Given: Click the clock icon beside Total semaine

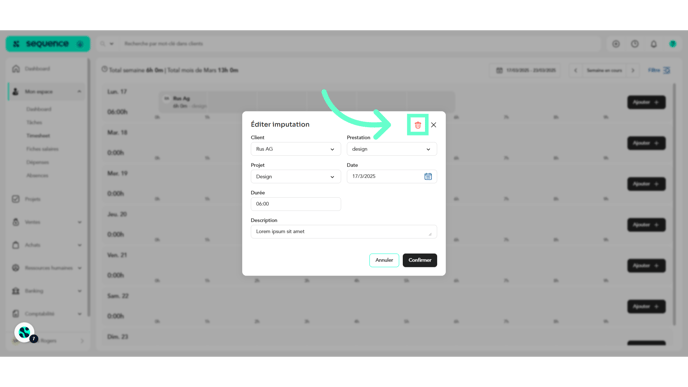Looking at the screenshot, I should [104, 69].
